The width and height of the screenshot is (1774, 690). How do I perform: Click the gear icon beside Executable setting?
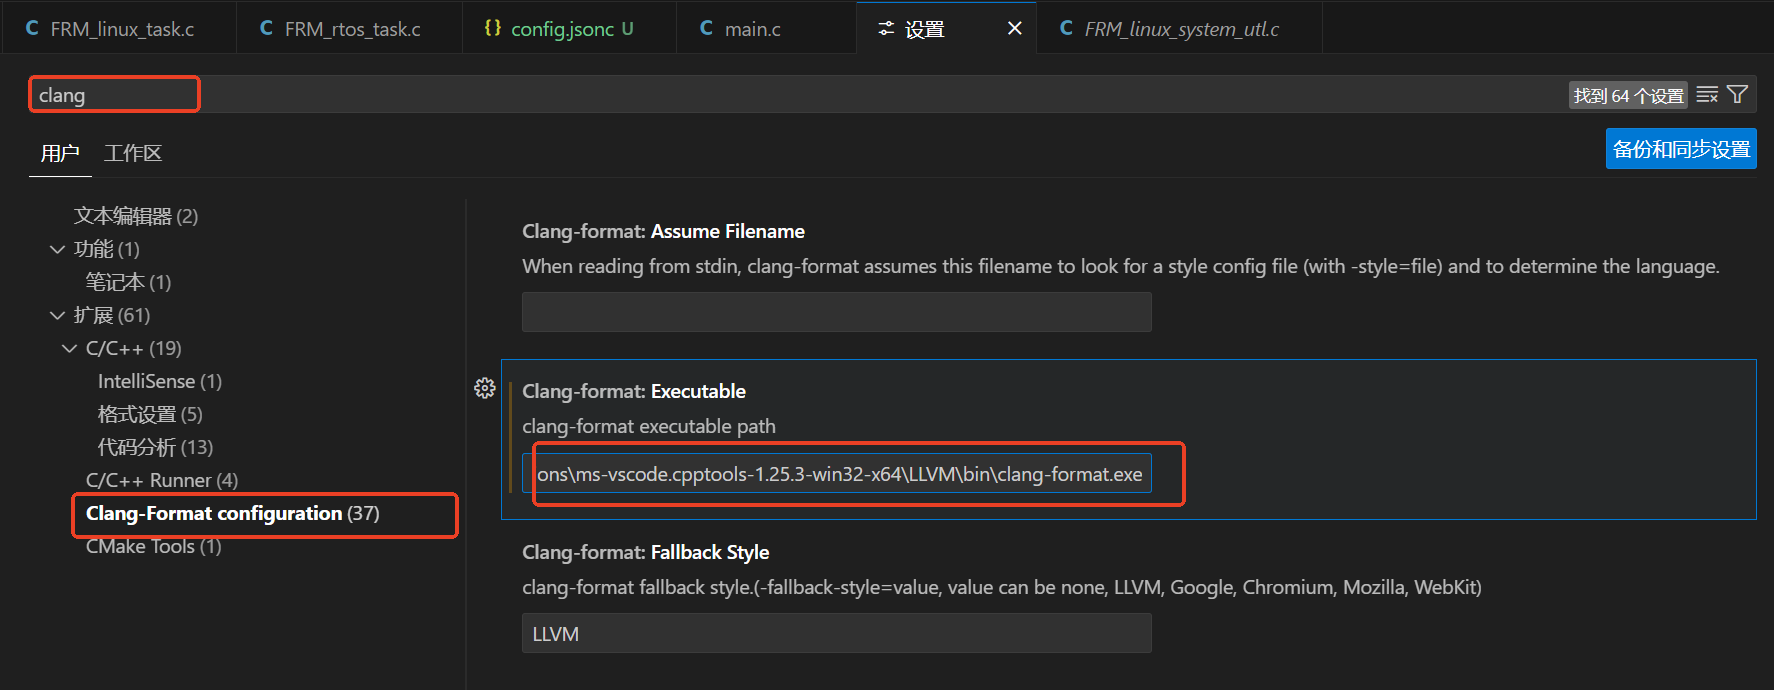pos(485,388)
